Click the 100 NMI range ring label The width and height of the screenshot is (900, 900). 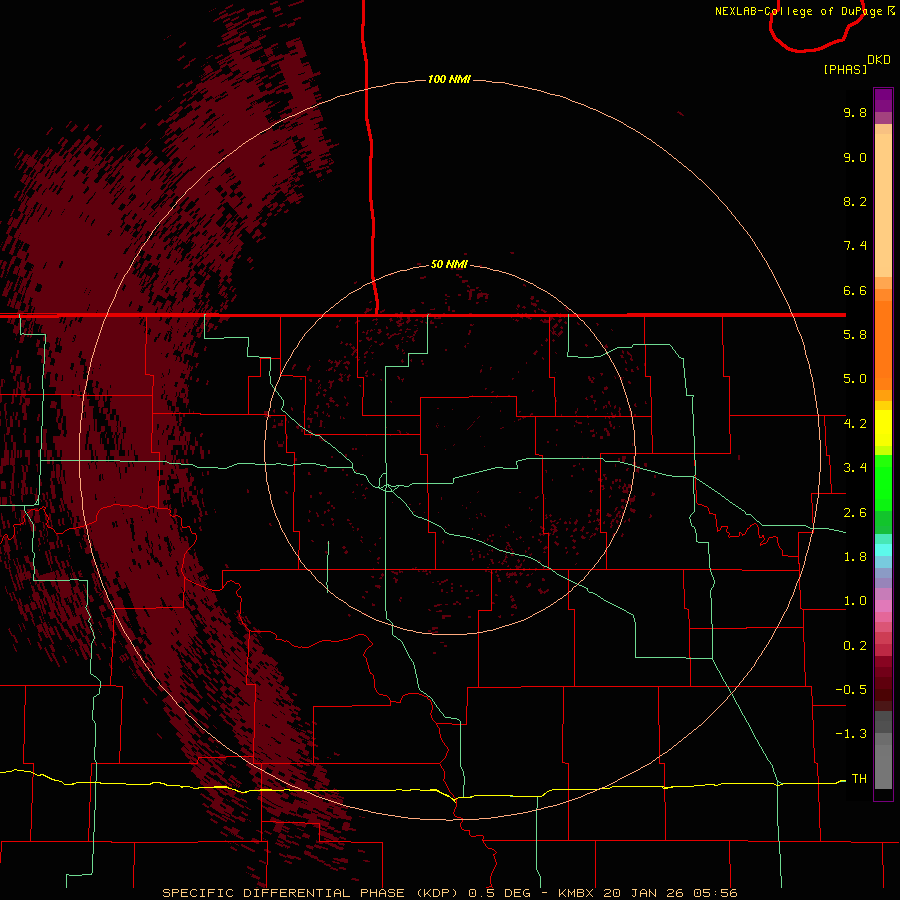point(449,79)
